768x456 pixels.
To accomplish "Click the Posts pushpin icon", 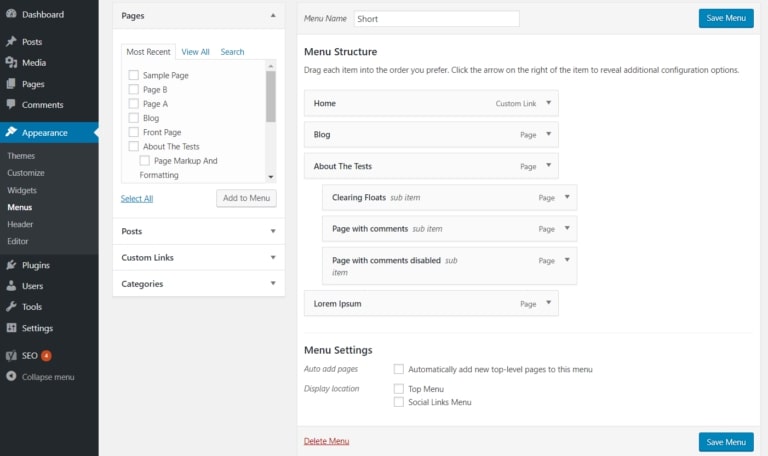I will coord(11,42).
